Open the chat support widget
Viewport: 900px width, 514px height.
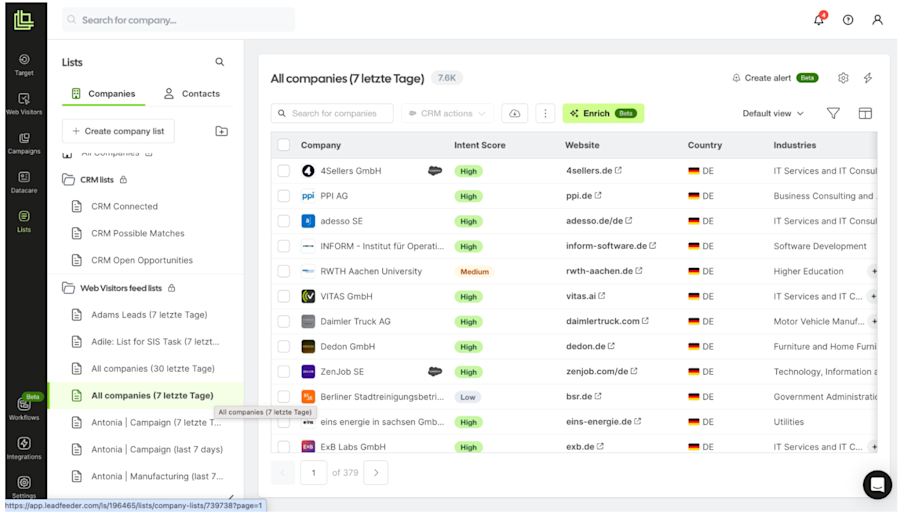pyautogui.click(x=877, y=485)
